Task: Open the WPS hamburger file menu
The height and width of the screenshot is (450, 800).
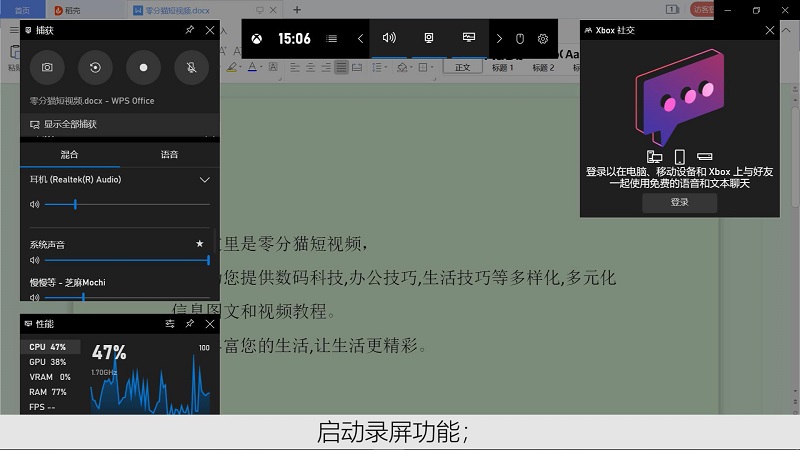Action: 14,30
